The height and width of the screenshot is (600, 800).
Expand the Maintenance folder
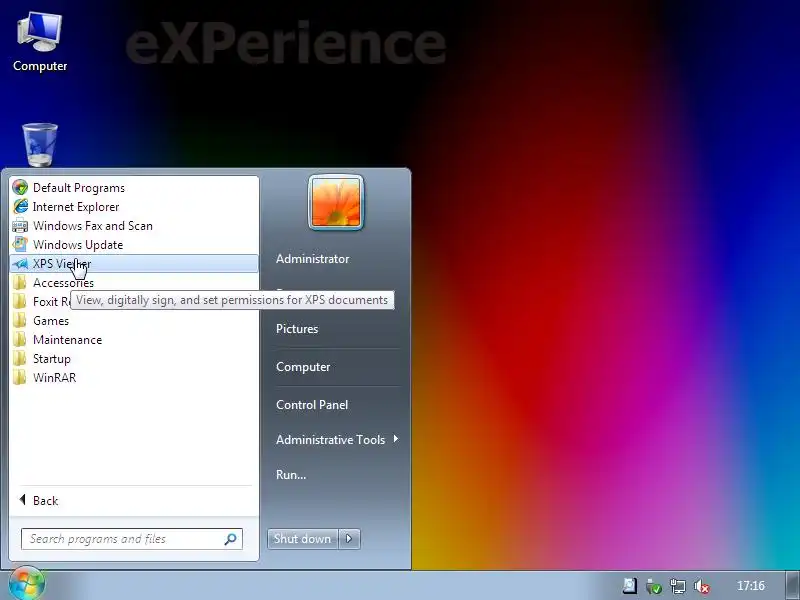point(134,340)
